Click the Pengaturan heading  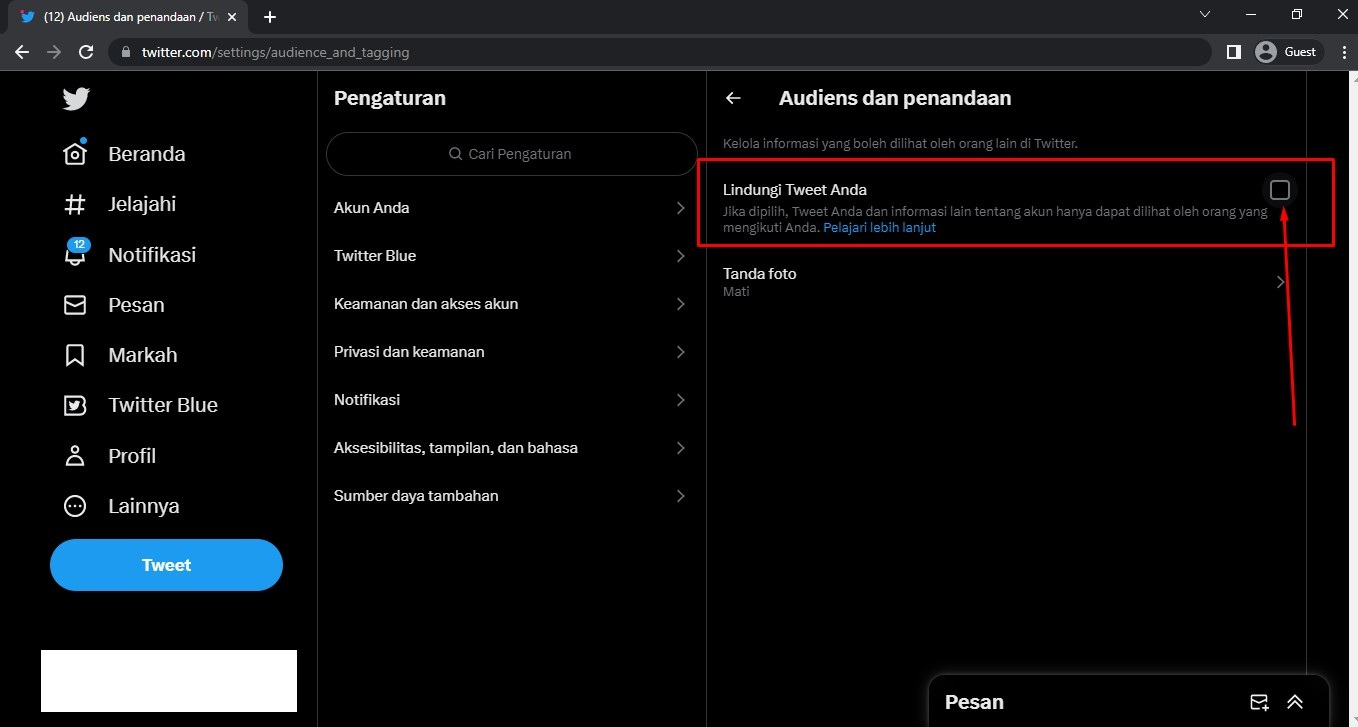click(390, 98)
